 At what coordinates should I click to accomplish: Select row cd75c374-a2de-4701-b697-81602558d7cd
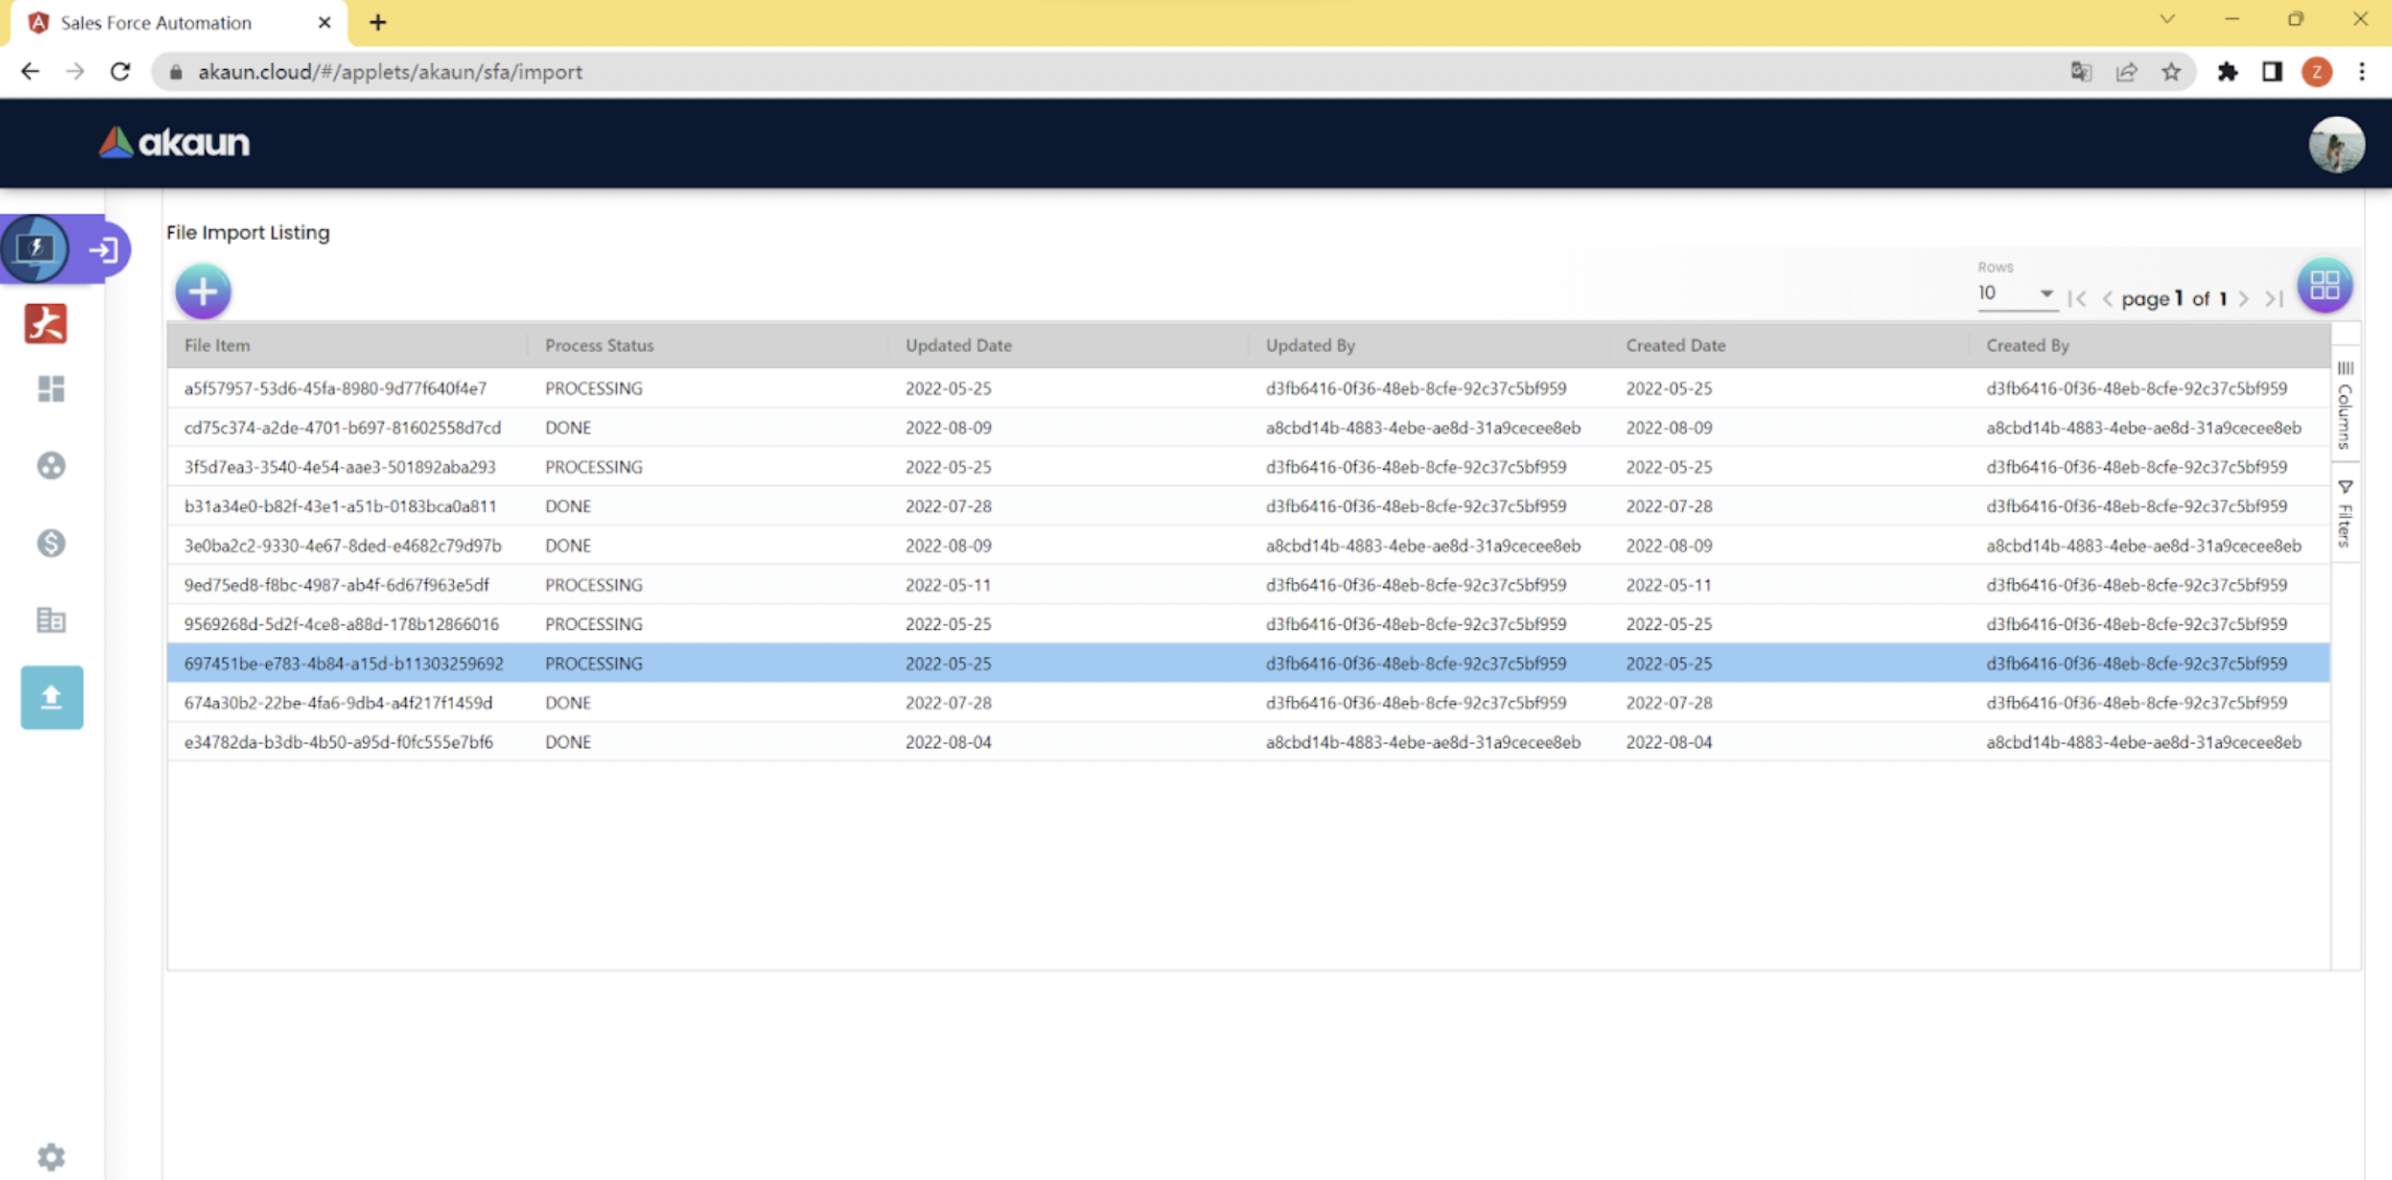coord(342,428)
